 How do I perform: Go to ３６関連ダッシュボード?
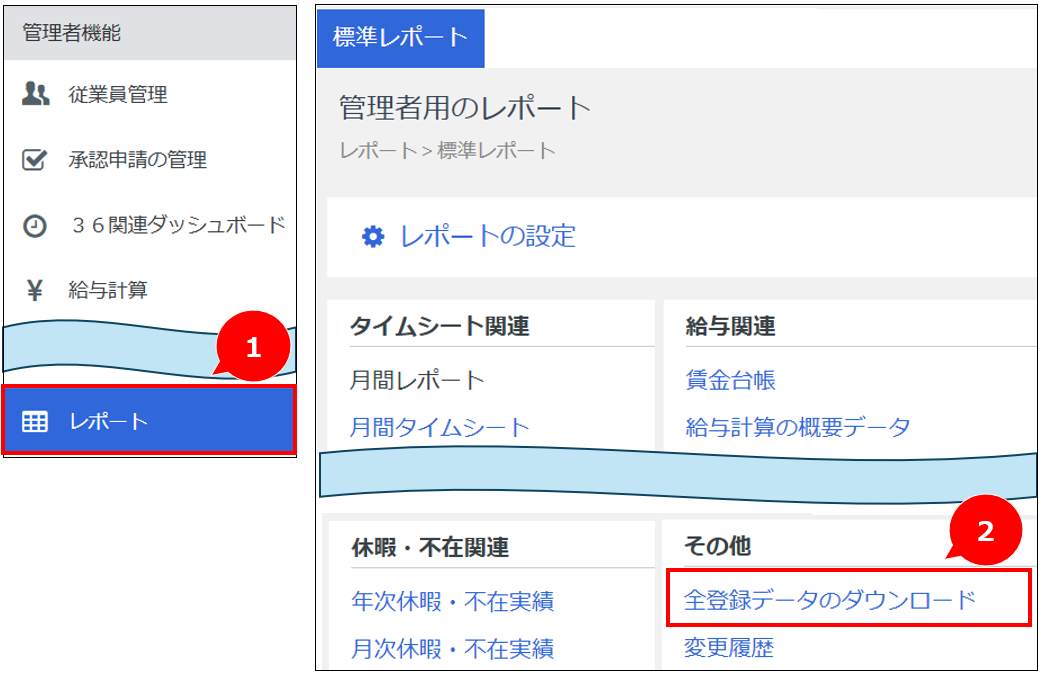pyautogui.click(x=177, y=226)
